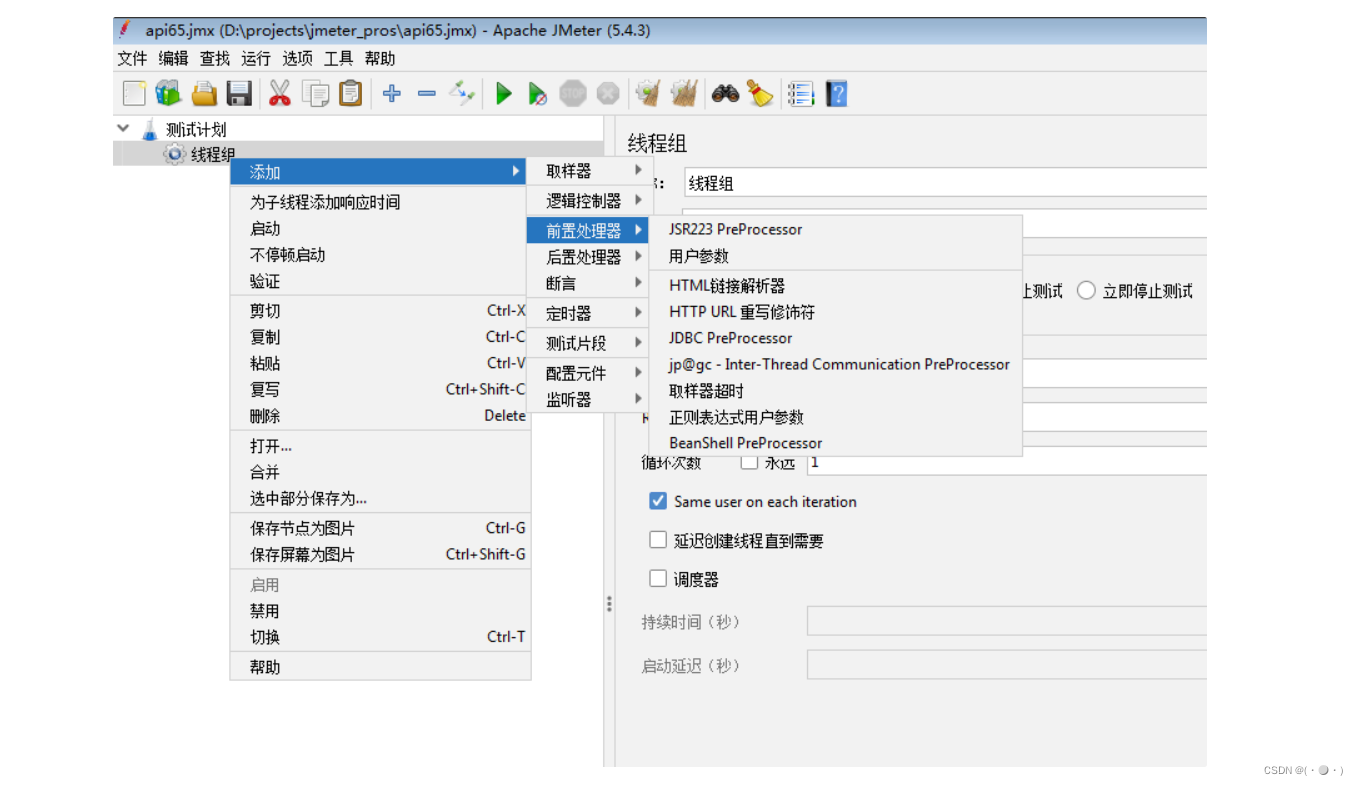Click the Collapse All minus icon
Viewport: 1358px width, 785px height.
tap(427, 94)
